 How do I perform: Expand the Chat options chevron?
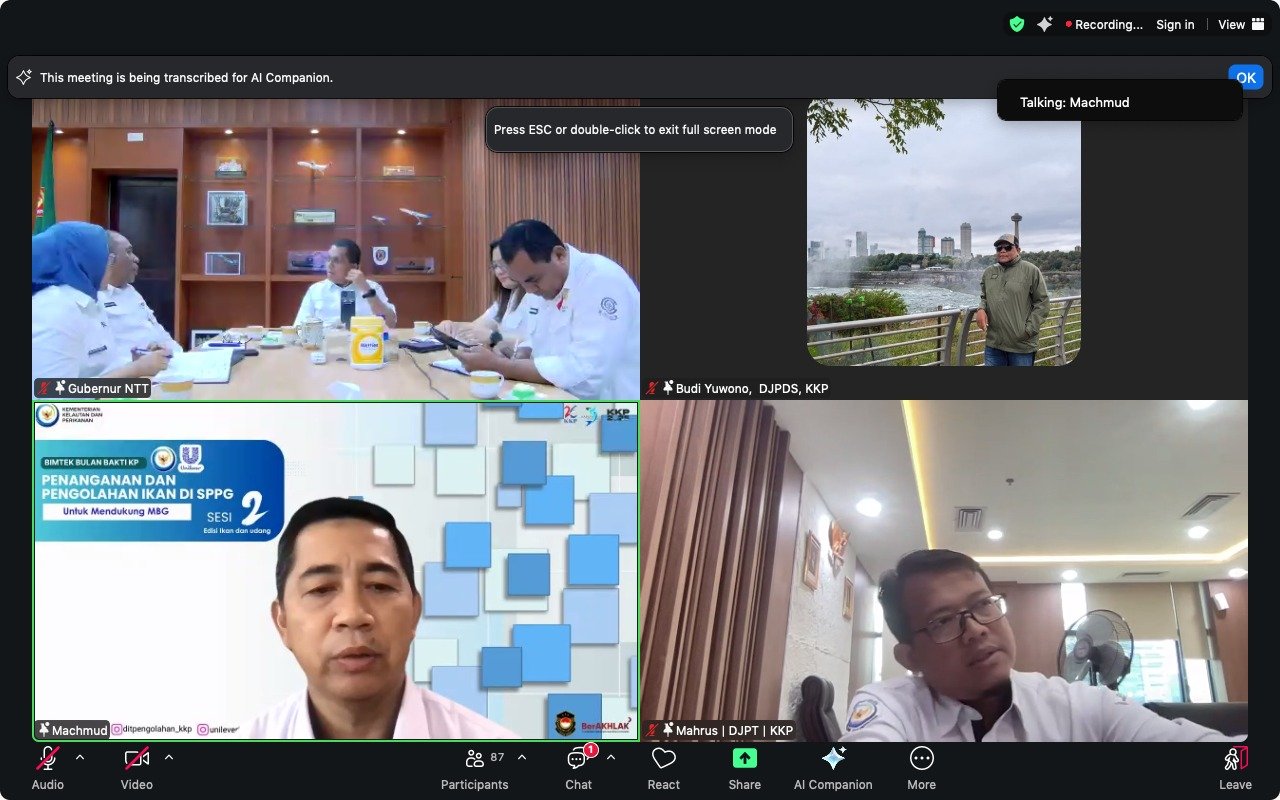pyautogui.click(x=611, y=757)
